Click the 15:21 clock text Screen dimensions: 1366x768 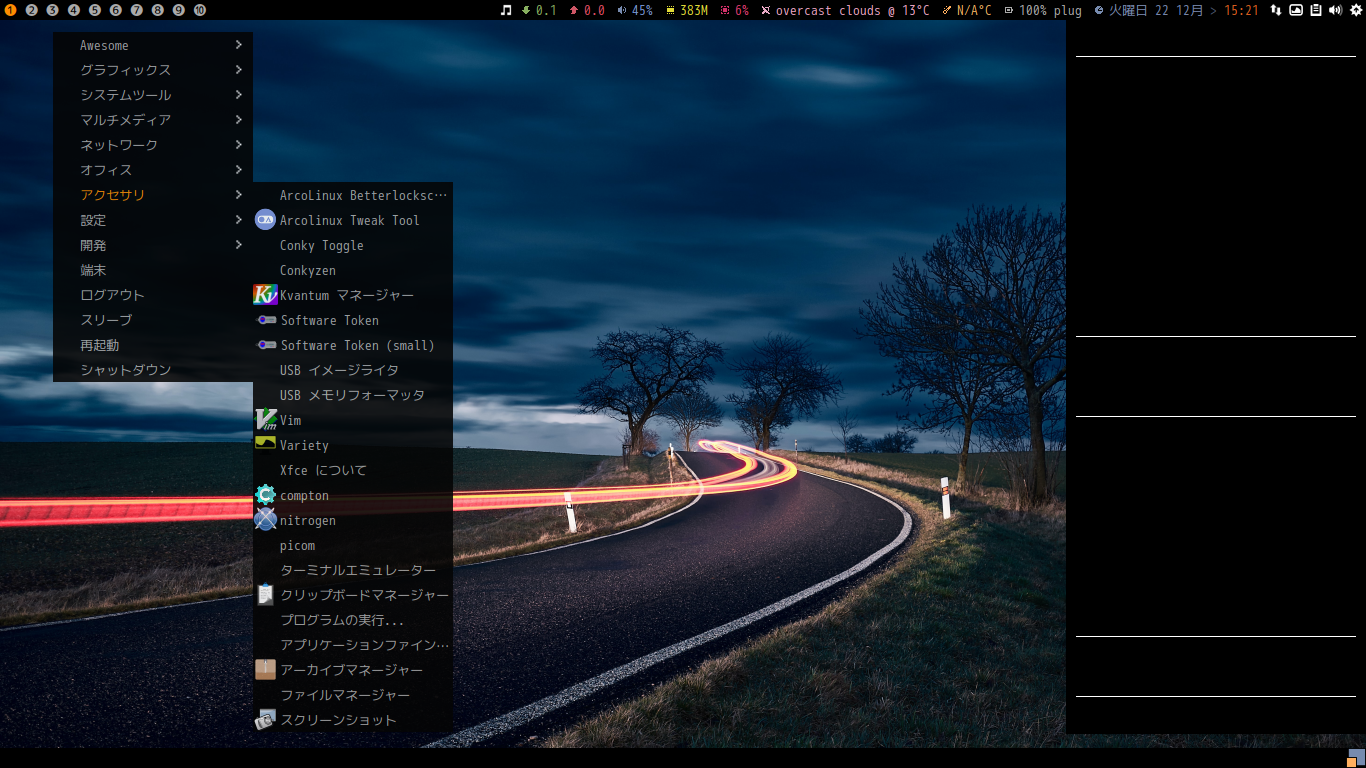[x=1241, y=10]
